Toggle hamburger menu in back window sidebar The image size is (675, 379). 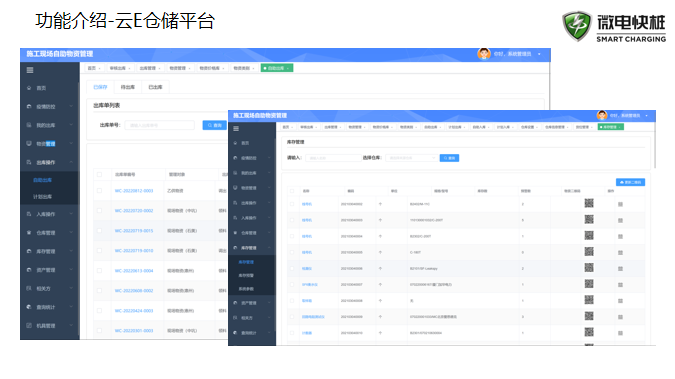pyautogui.click(x=30, y=70)
